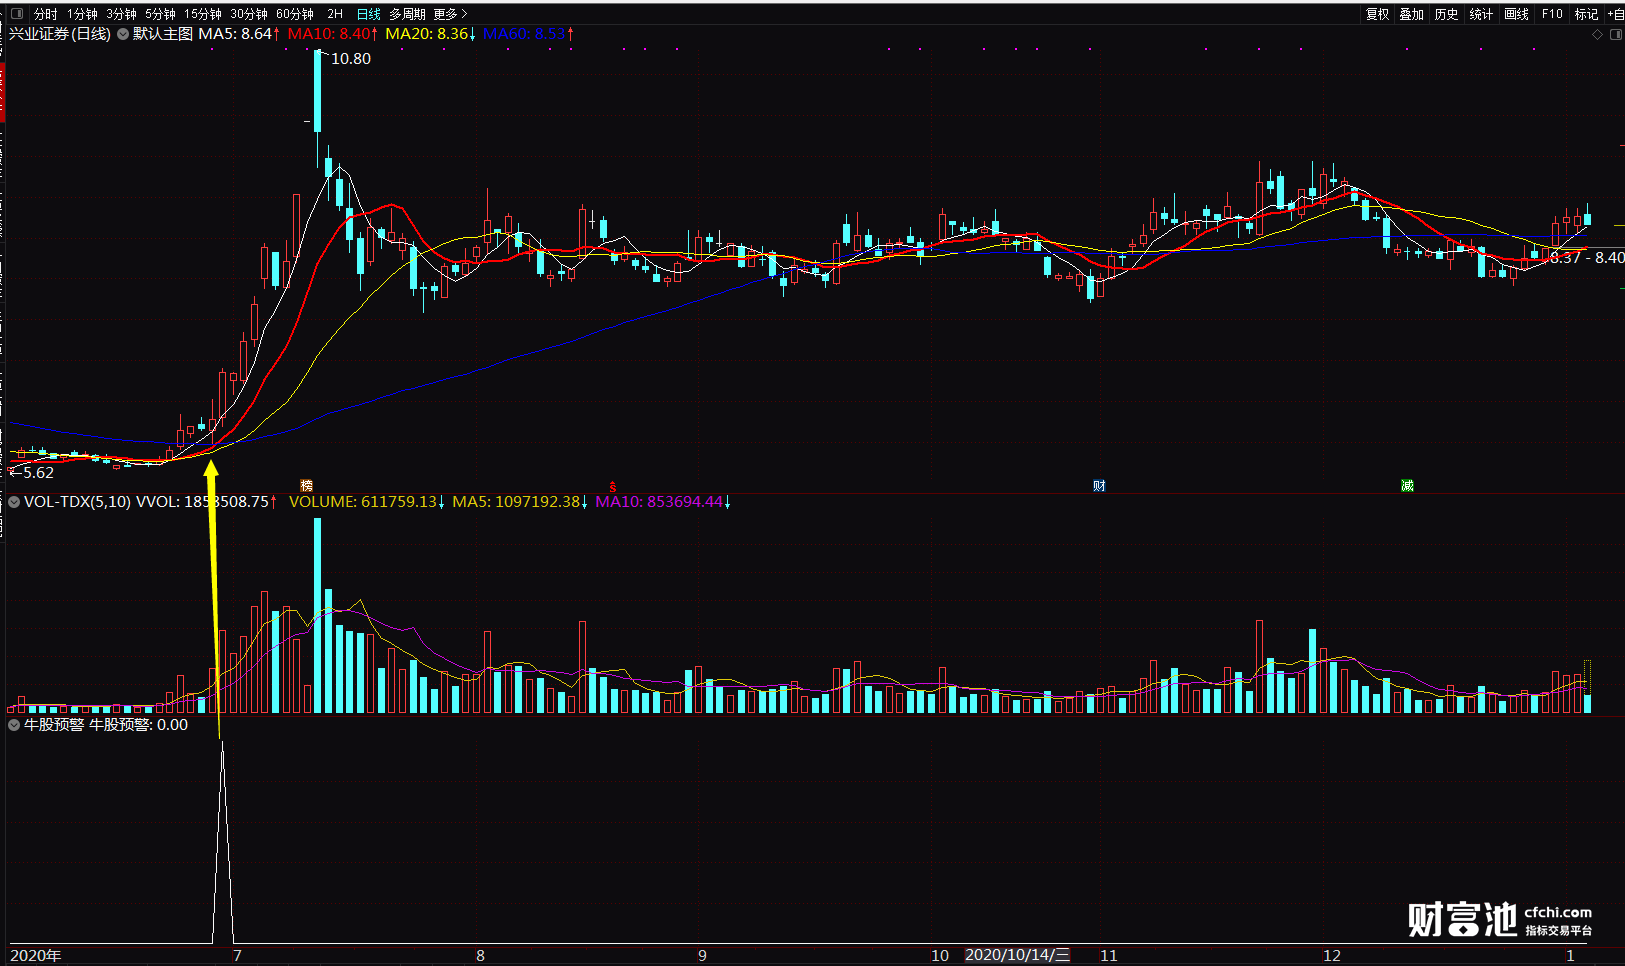Select the 3分钟 period tab
Screen dimensions: 1625x966
[122, 14]
